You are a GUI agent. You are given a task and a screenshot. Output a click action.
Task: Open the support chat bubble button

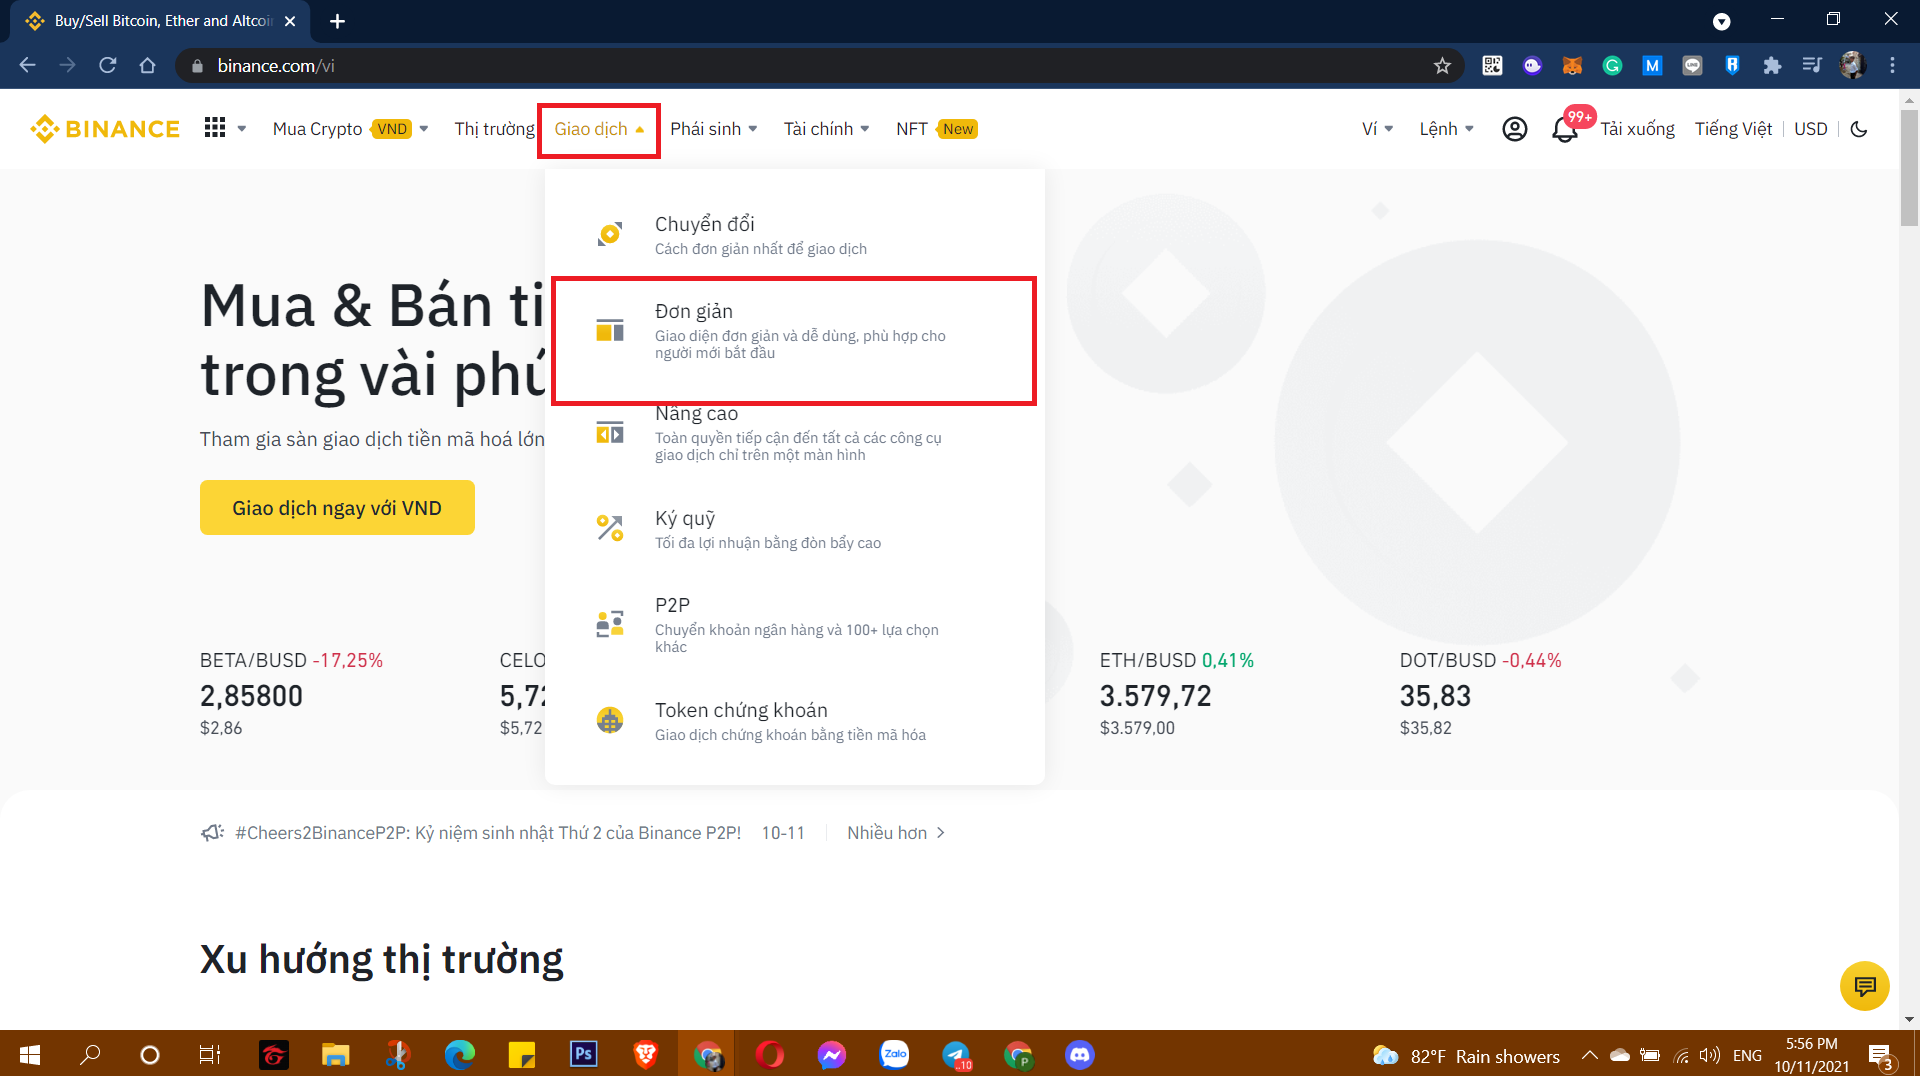[x=1865, y=986]
